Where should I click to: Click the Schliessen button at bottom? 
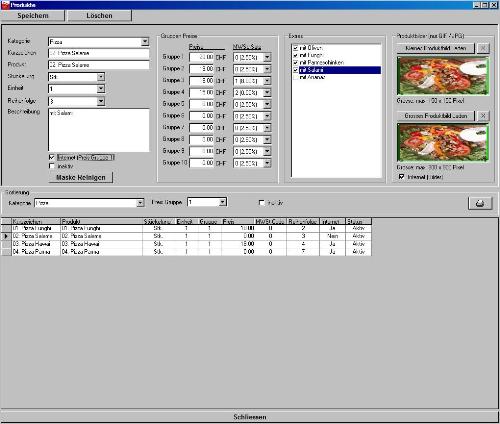click(x=250, y=417)
